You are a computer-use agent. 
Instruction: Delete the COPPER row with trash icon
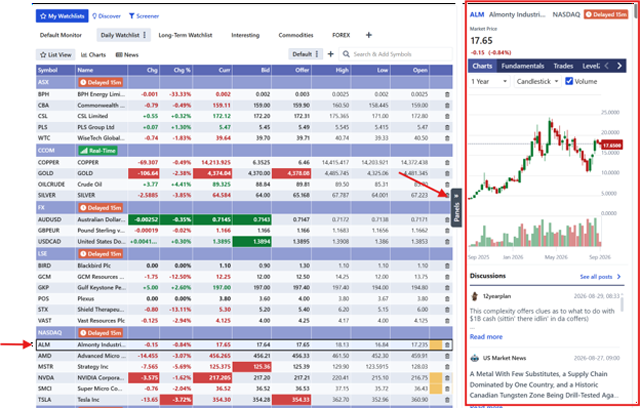447,162
